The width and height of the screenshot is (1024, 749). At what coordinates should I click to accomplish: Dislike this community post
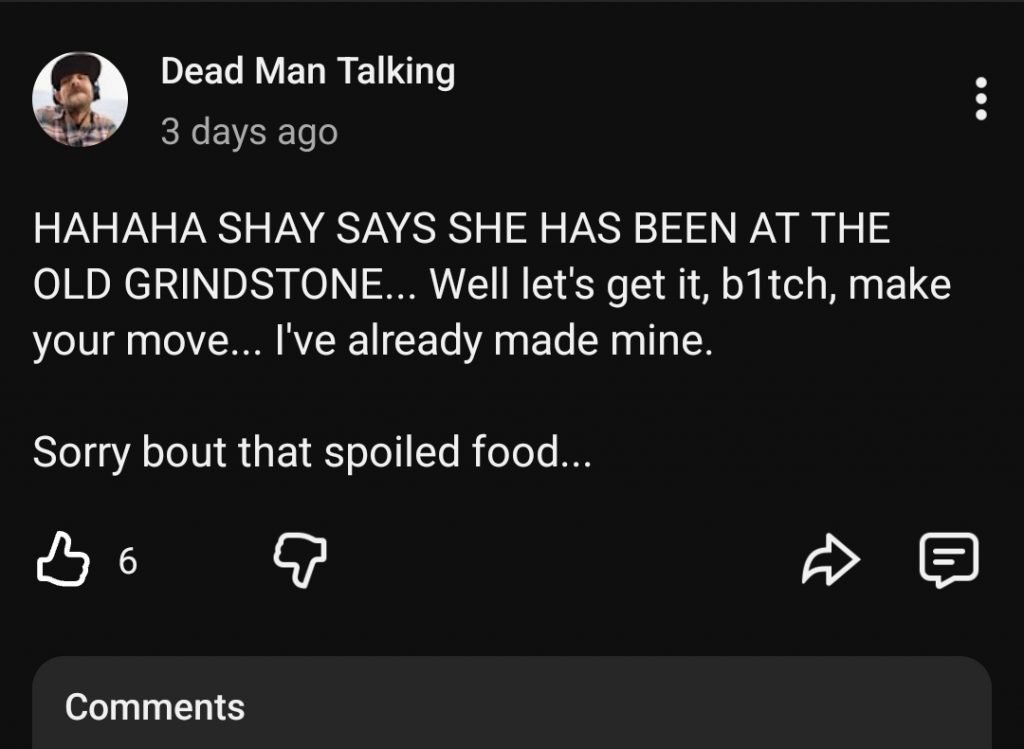tap(301, 560)
